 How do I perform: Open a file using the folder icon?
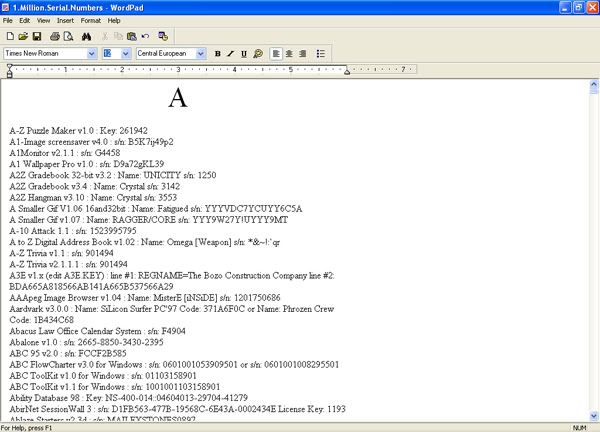tap(23, 36)
